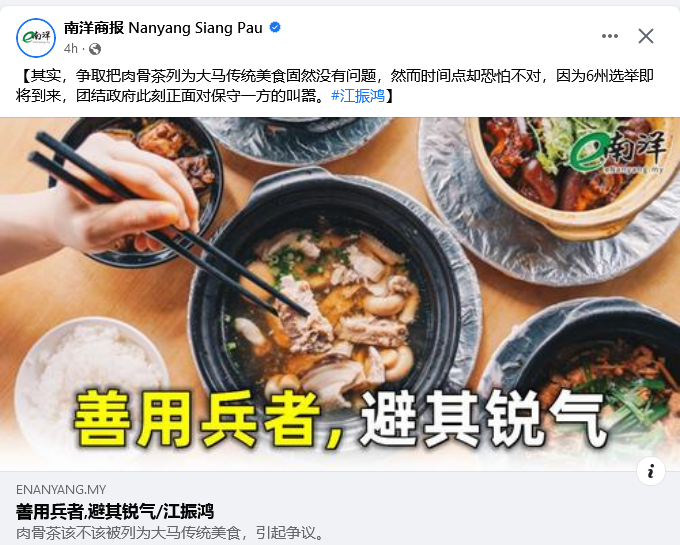The height and width of the screenshot is (545, 680).
Task: Click the ENANYANG.MY source domain
Action: tap(61, 490)
